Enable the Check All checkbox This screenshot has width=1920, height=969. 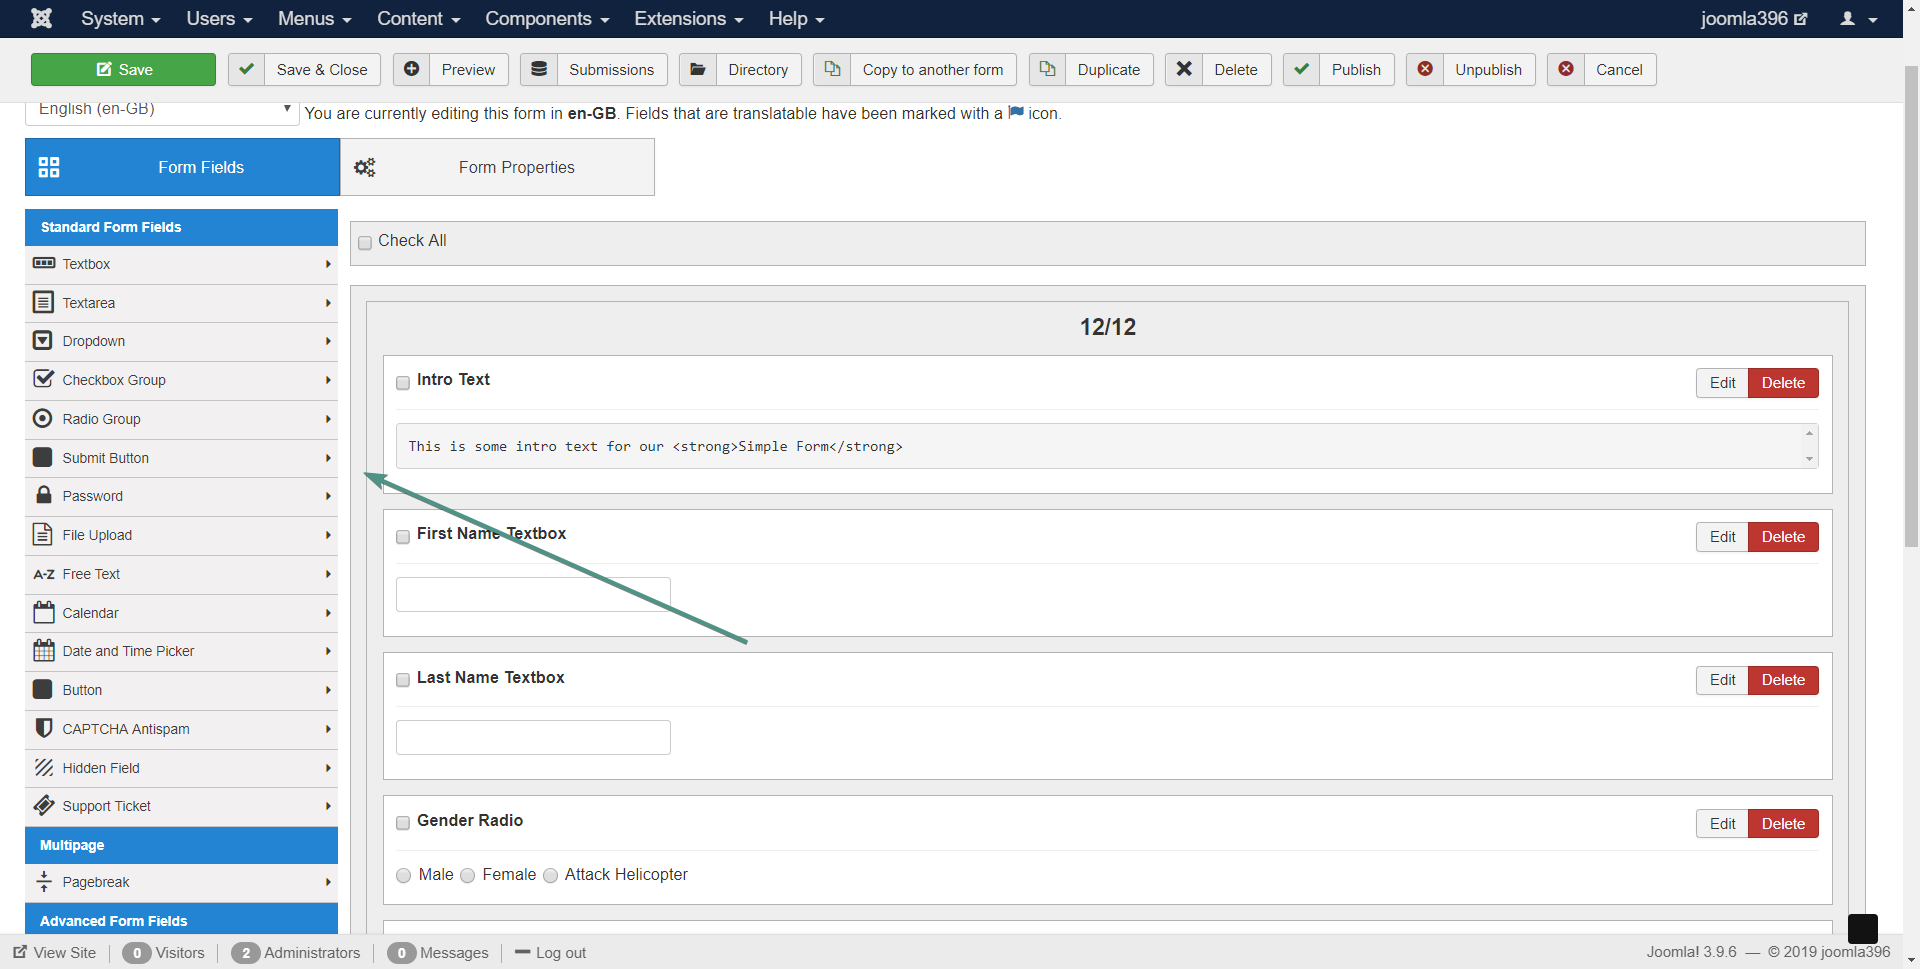click(365, 242)
